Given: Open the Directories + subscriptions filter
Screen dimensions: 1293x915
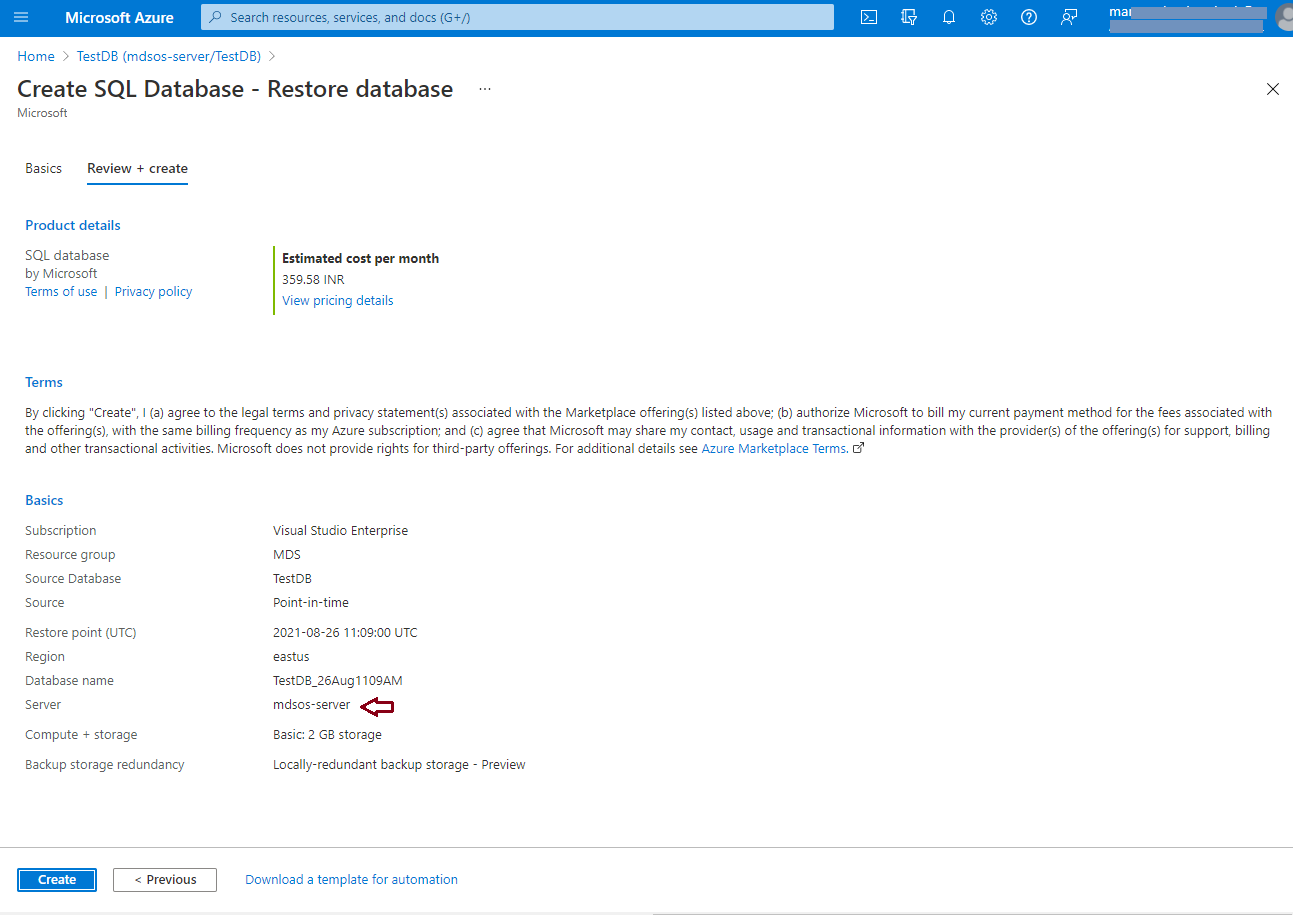Looking at the screenshot, I should [909, 17].
